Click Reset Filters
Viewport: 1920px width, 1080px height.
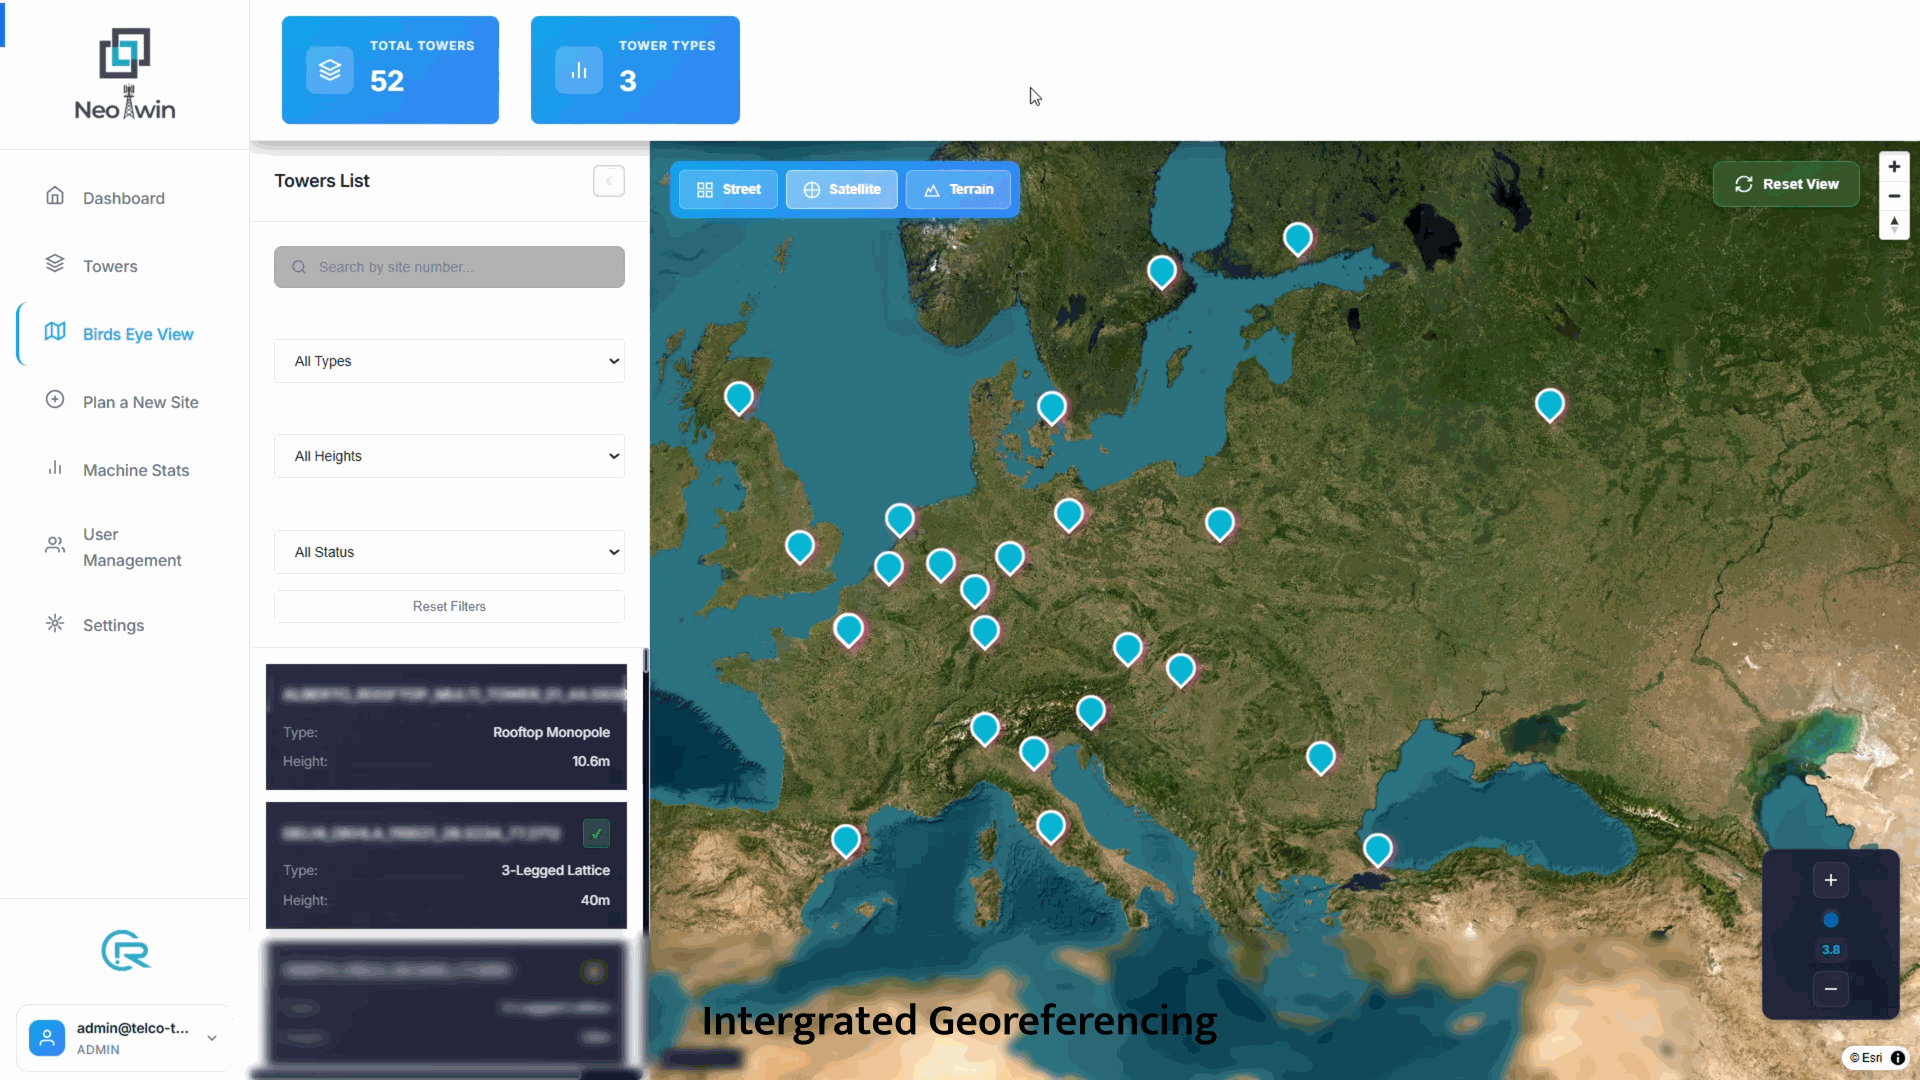click(448, 606)
